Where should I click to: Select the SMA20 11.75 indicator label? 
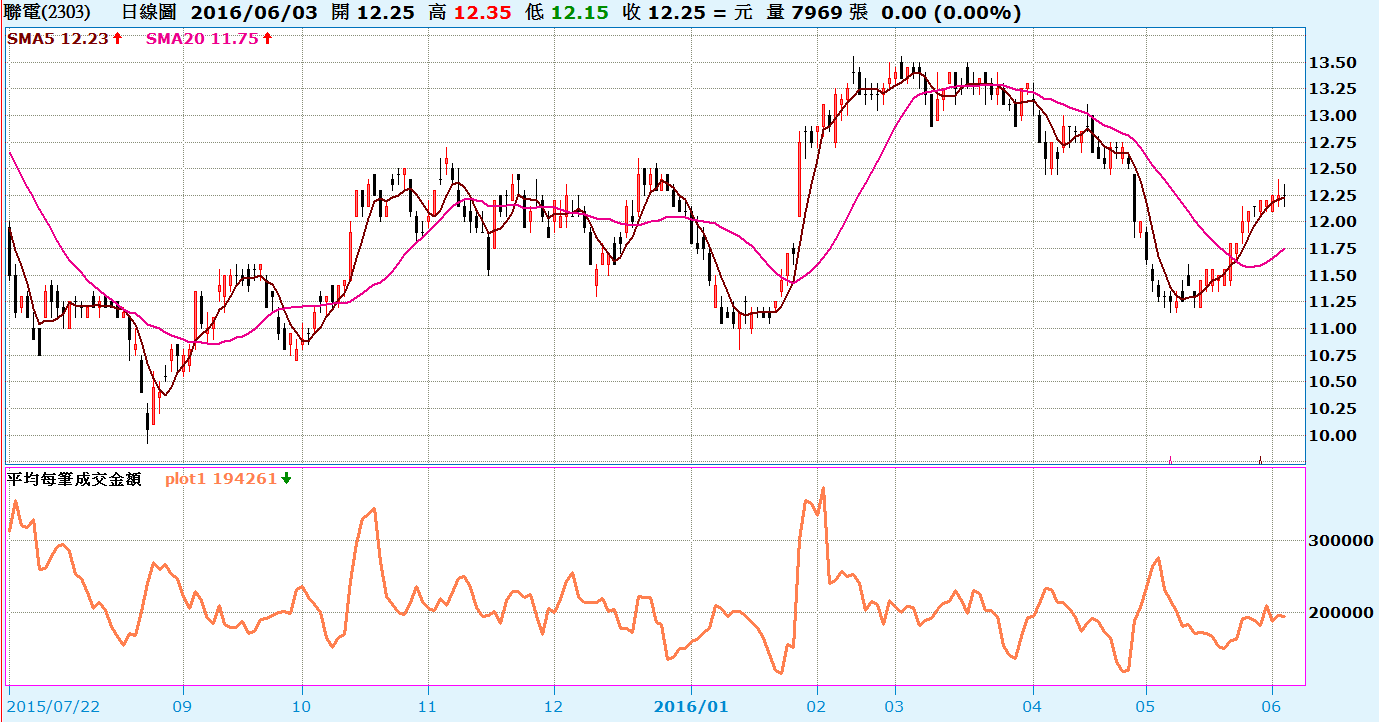(203, 38)
